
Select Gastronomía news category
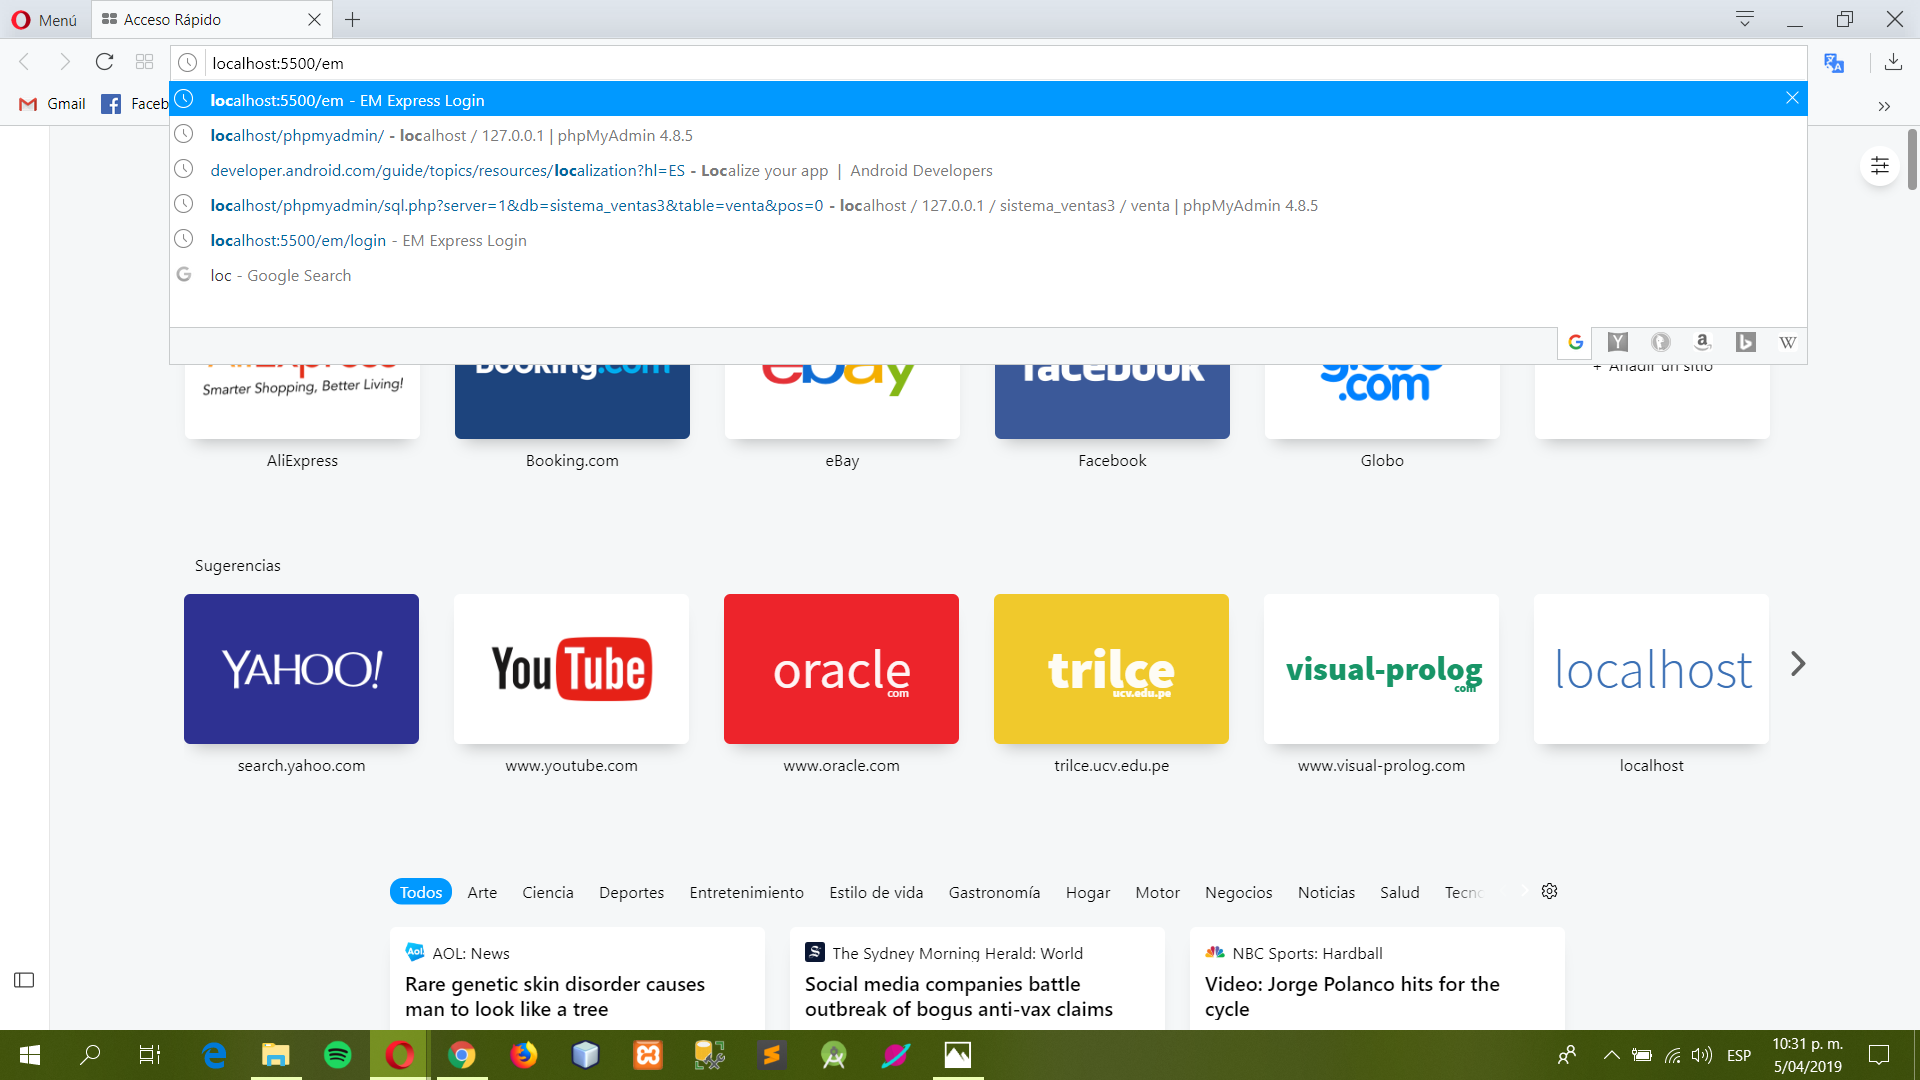coord(994,892)
